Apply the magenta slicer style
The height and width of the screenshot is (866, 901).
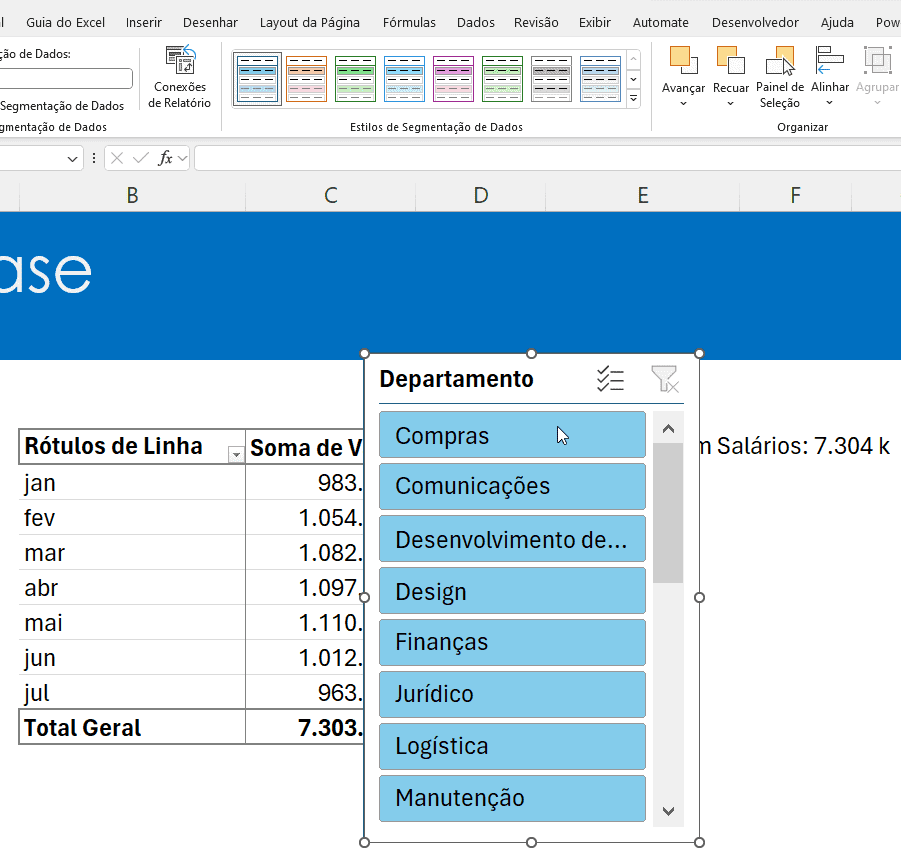pyautogui.click(x=453, y=79)
